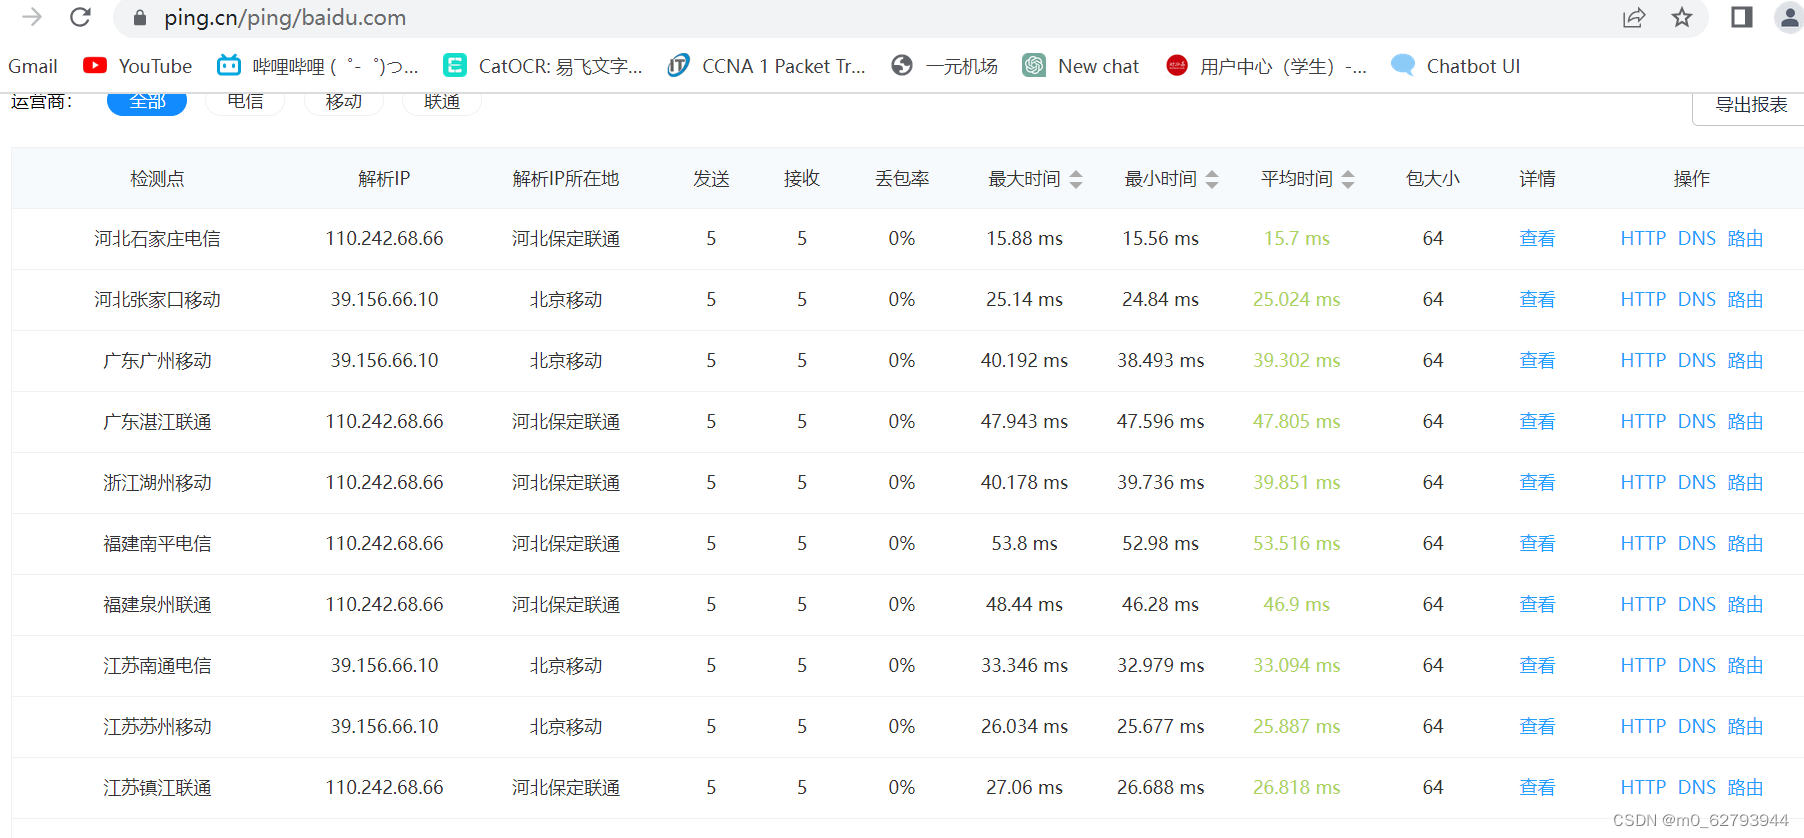This screenshot has height=838, width=1804.
Task: Open the bilibili bookmark
Action: [x=318, y=66]
